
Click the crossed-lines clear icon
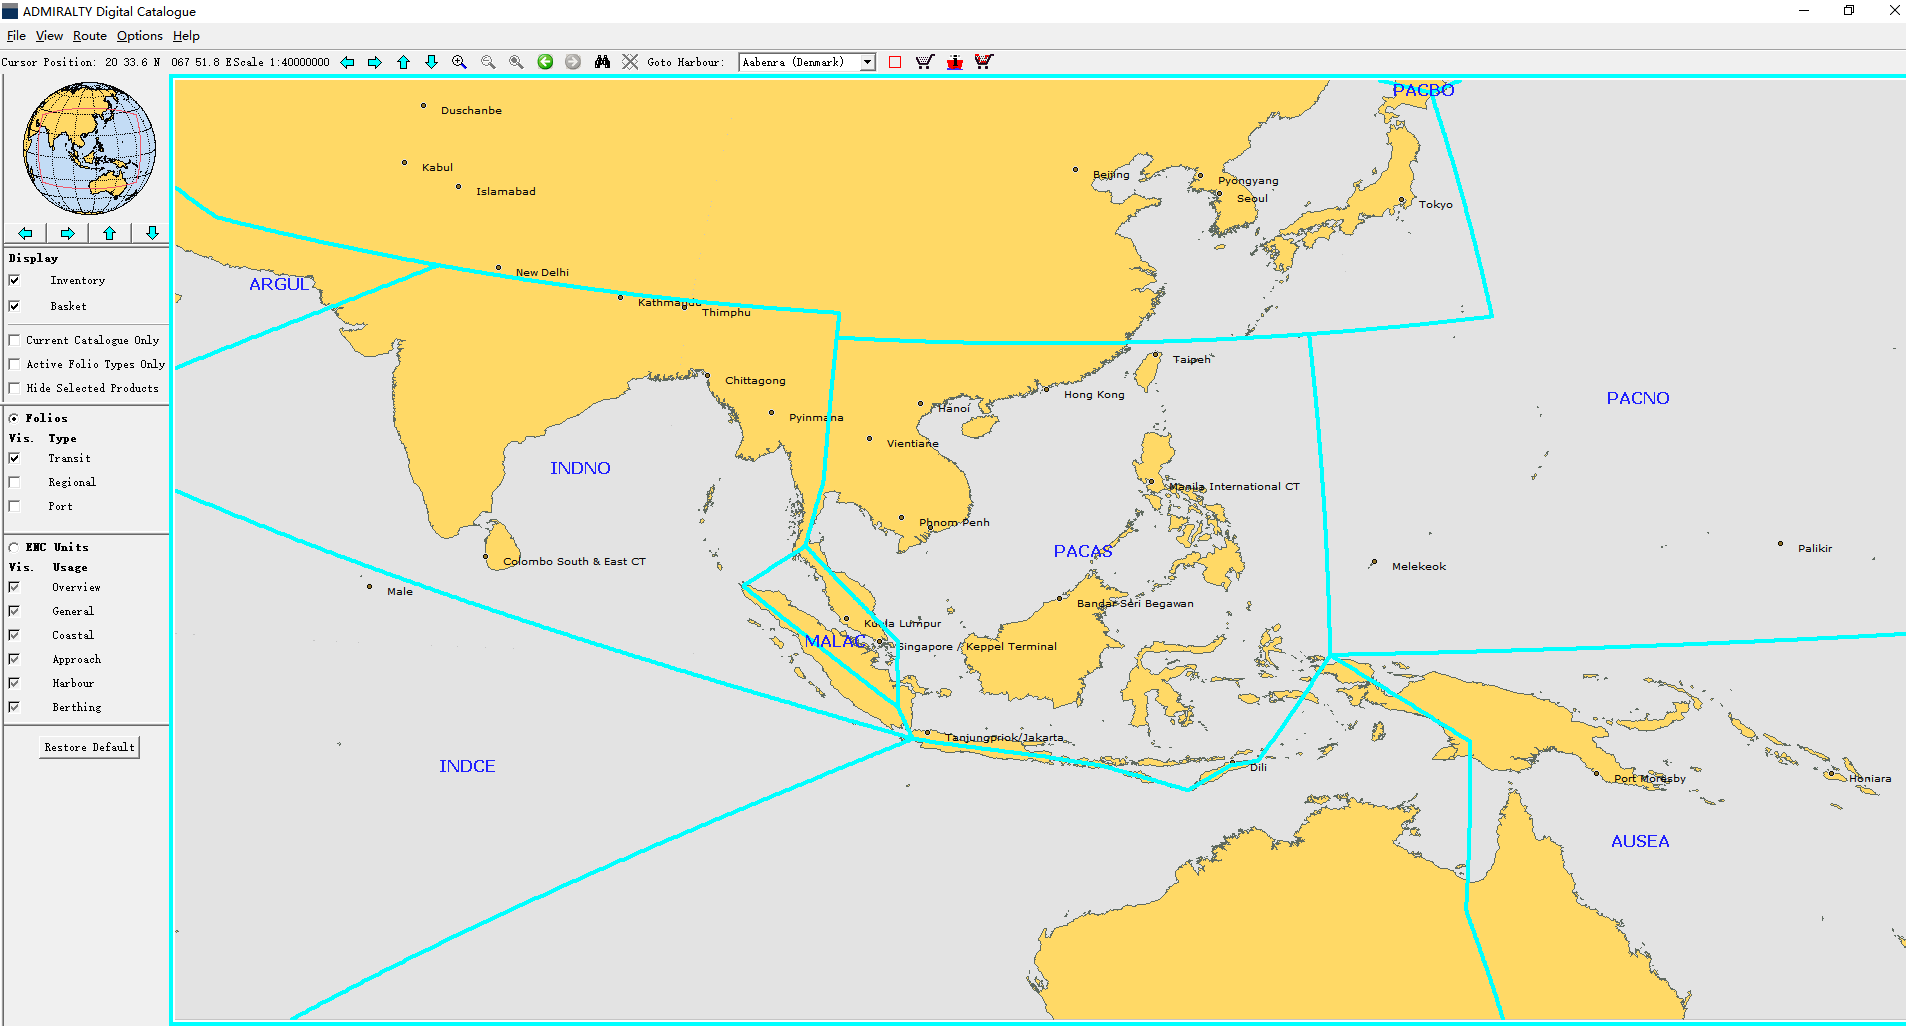click(x=630, y=62)
